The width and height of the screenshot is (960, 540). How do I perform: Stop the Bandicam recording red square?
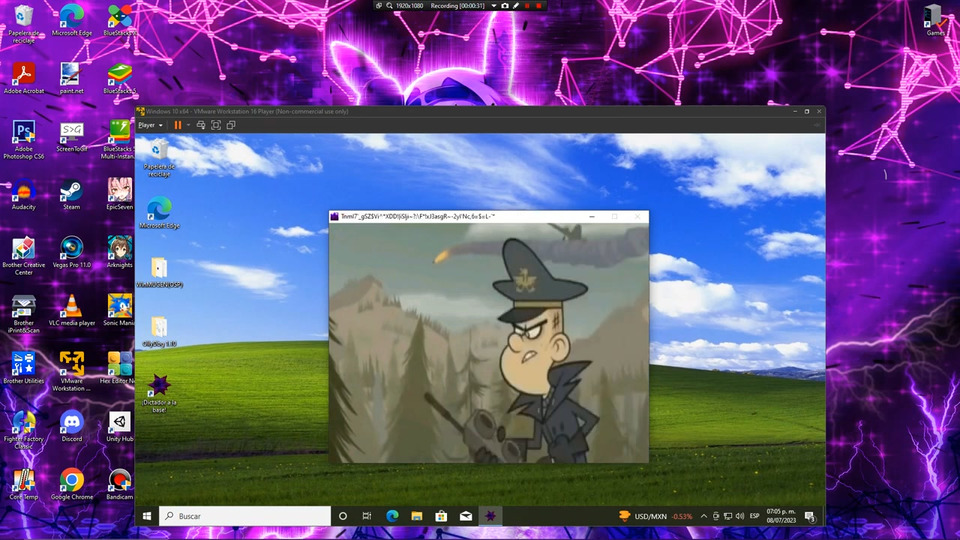click(x=539, y=6)
